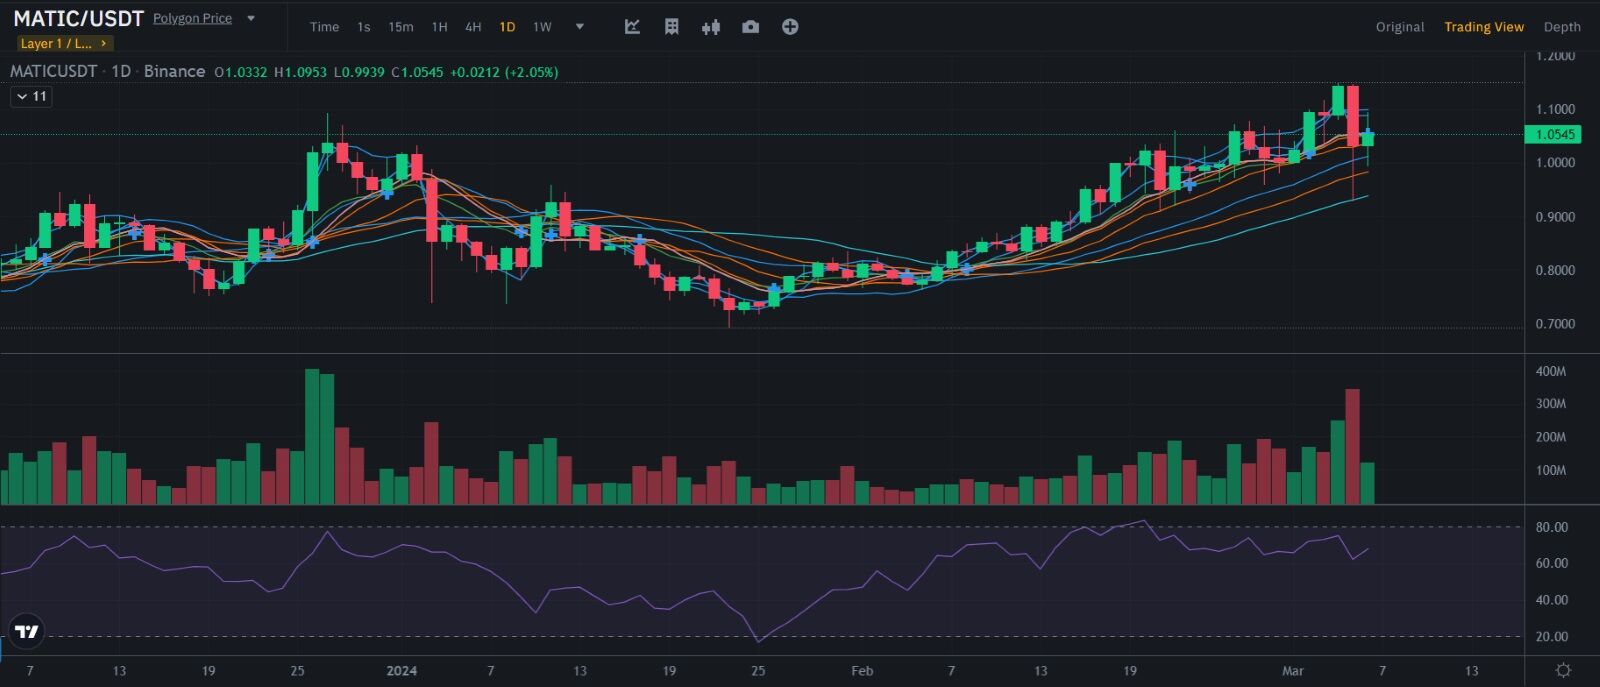
Task: Click the +0.0212 (+2.05%) change value
Action: 504,72
